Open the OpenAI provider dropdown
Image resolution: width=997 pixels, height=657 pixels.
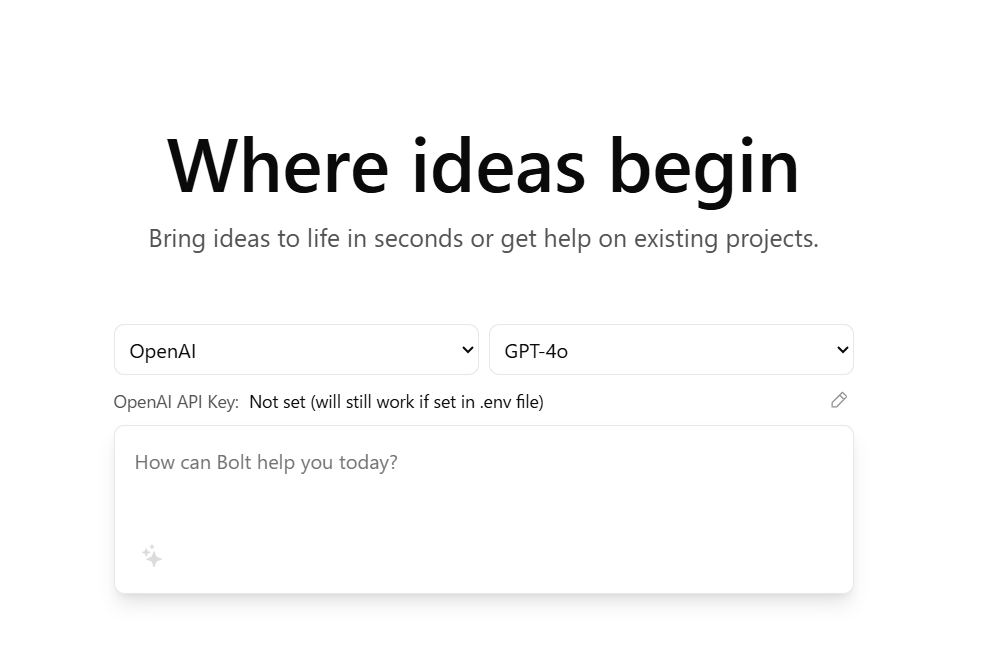296,350
